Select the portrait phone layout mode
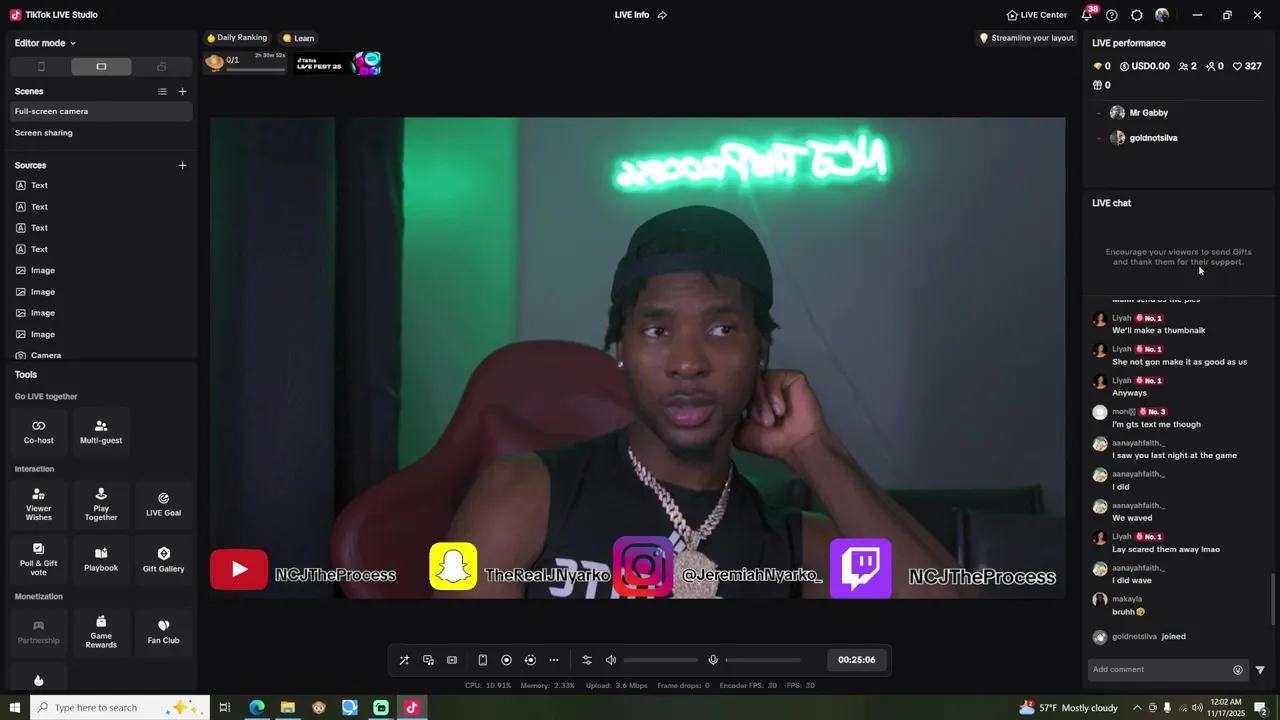The width and height of the screenshot is (1280, 720). tap(41, 67)
